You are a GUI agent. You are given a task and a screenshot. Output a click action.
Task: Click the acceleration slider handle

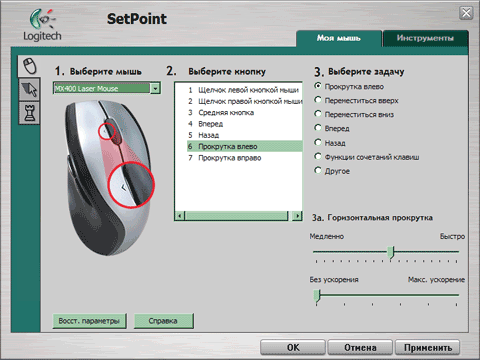point(317,296)
